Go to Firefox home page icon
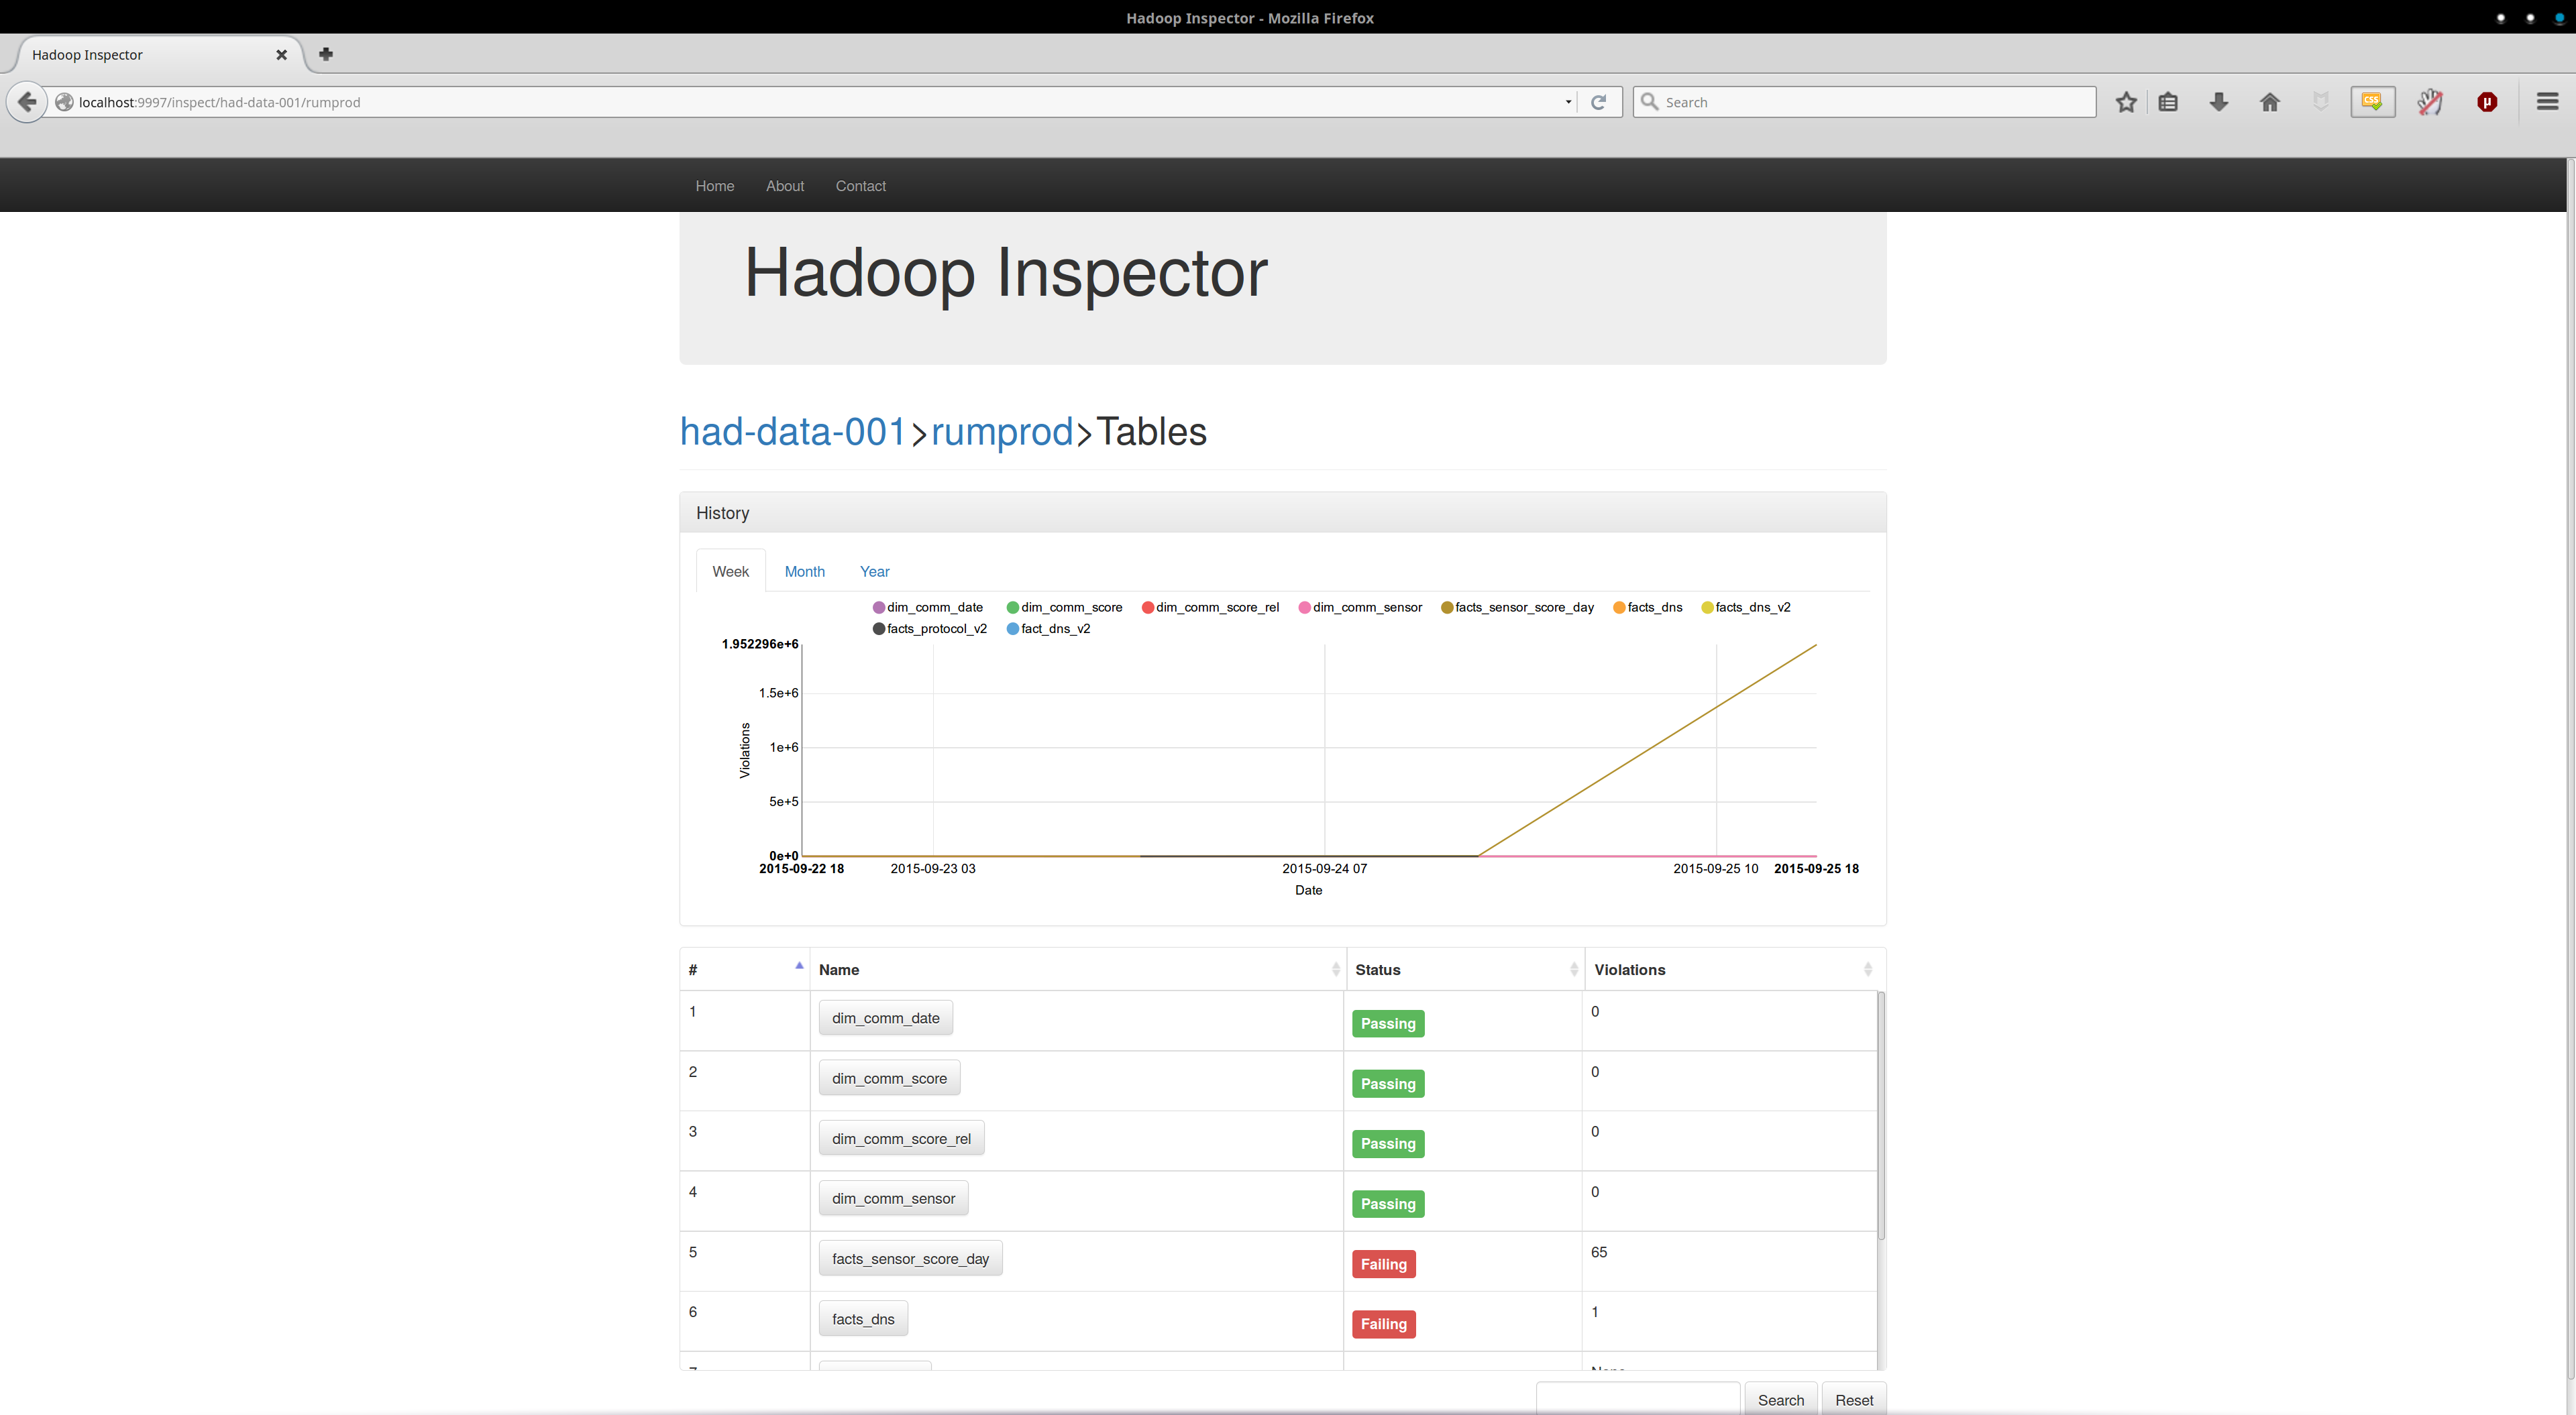Screen dimensions: 2576x1415 [x=2269, y=102]
